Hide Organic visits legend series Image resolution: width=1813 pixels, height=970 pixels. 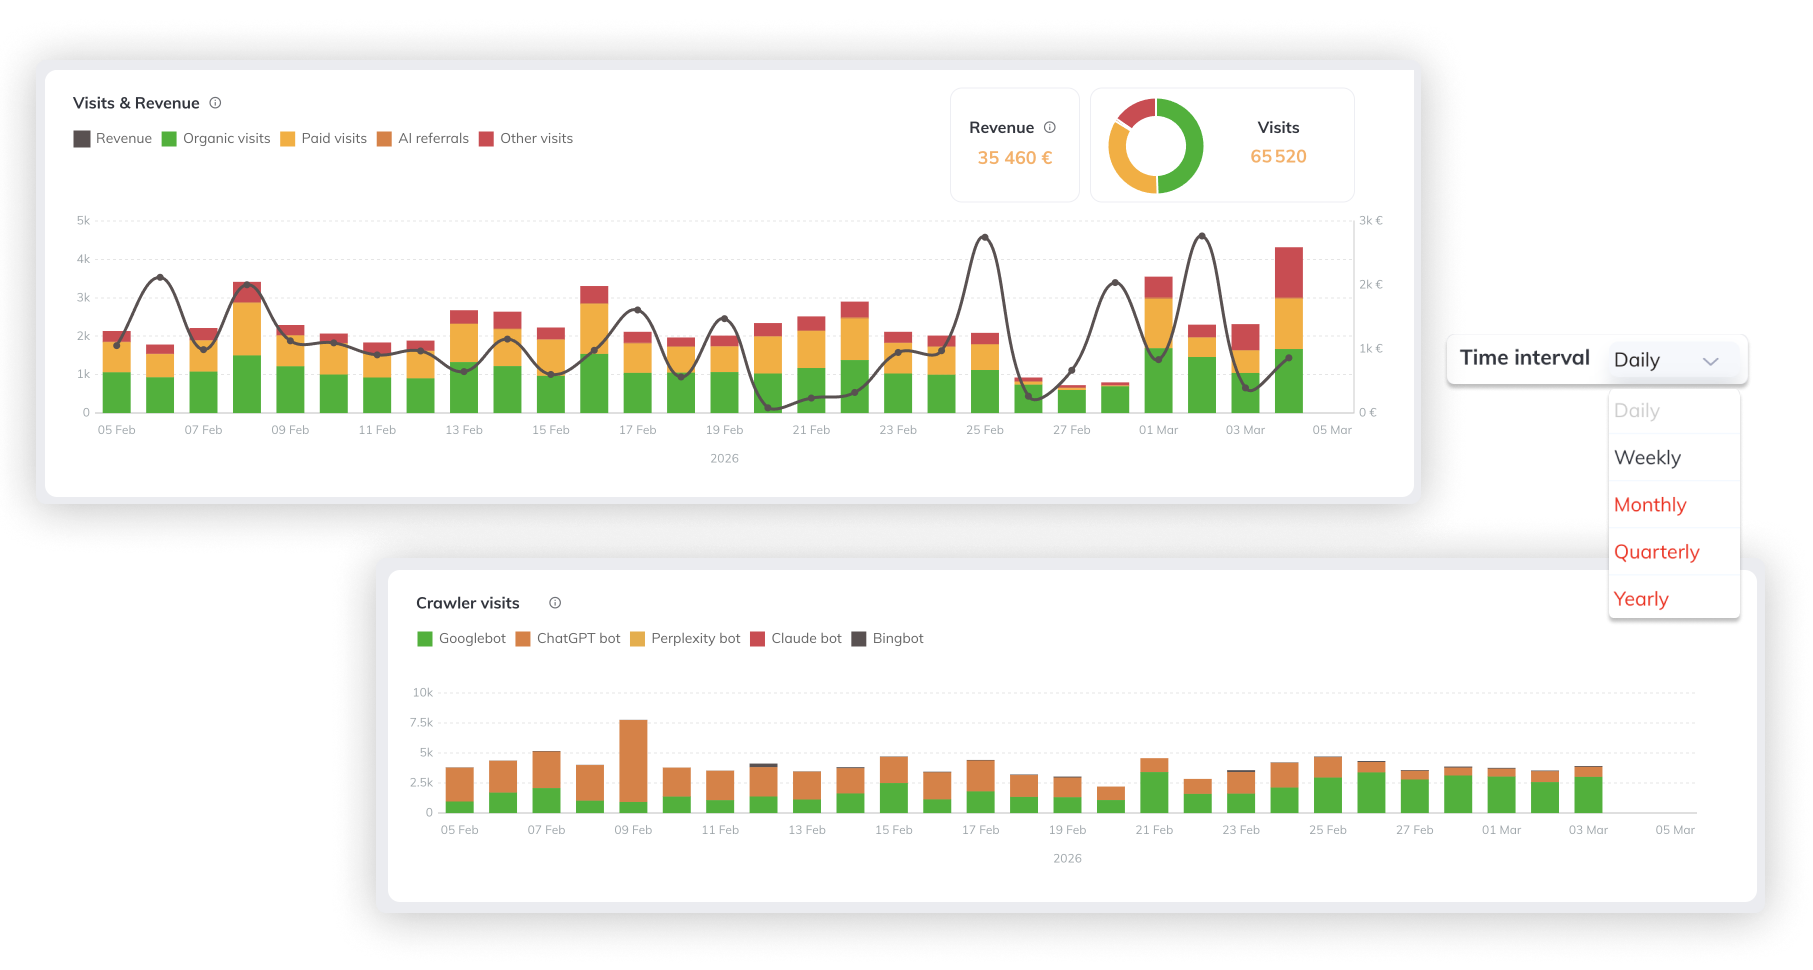click(x=216, y=139)
